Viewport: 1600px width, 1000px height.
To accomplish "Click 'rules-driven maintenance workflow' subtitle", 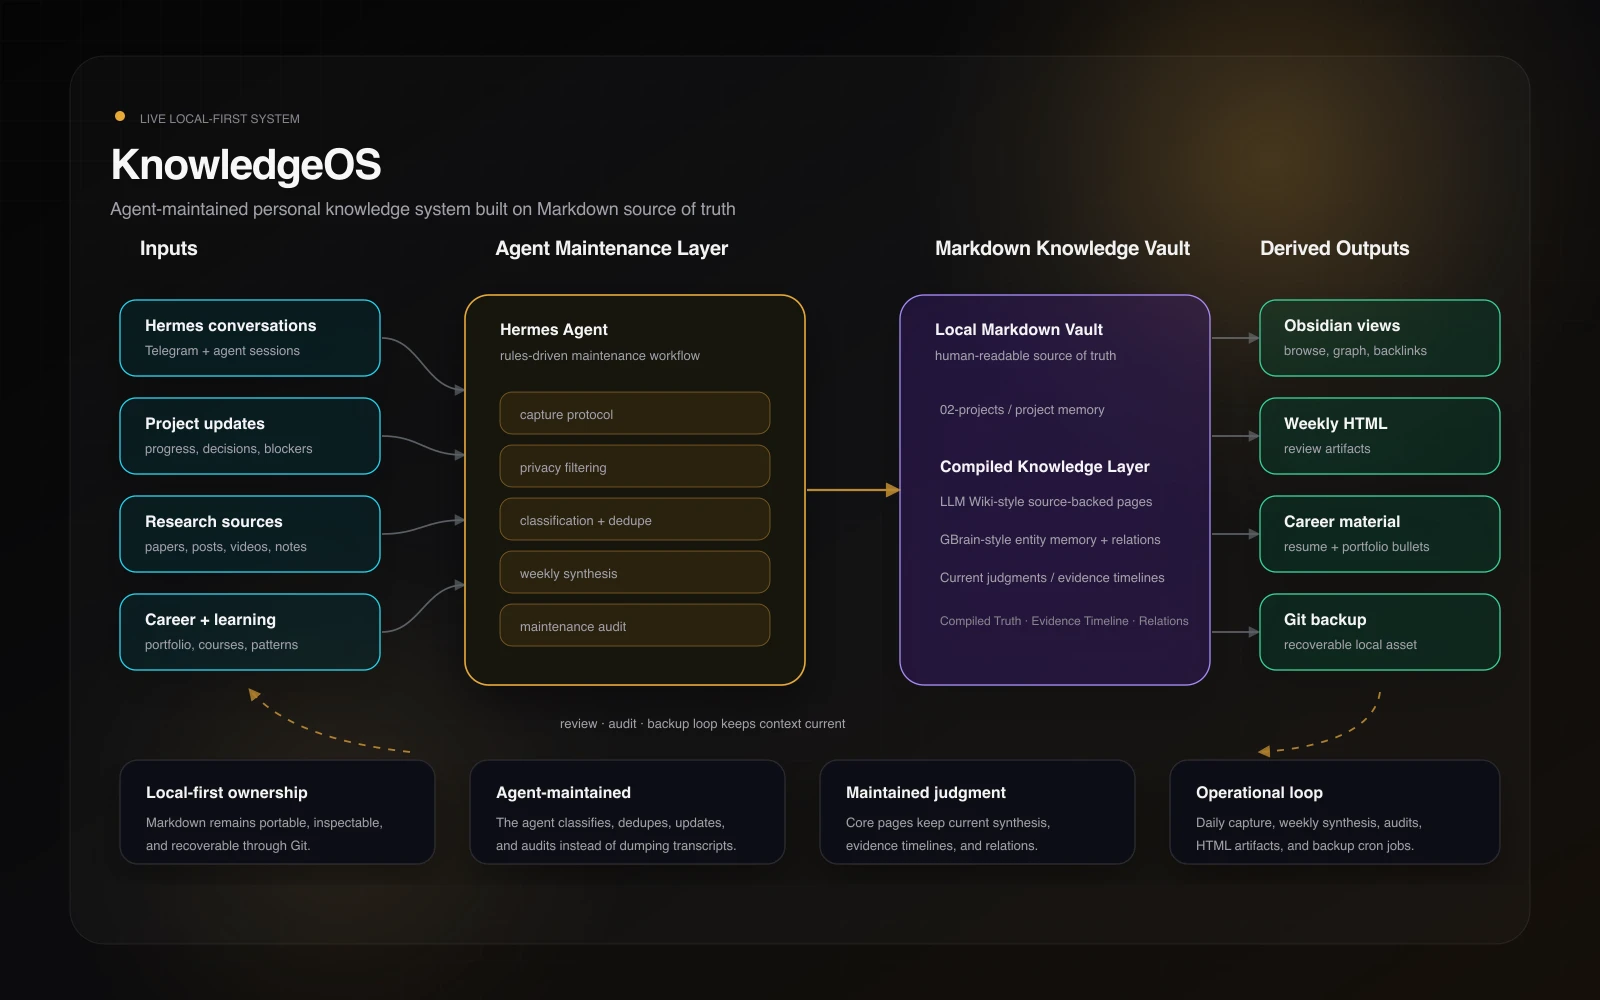I will 600,356.
